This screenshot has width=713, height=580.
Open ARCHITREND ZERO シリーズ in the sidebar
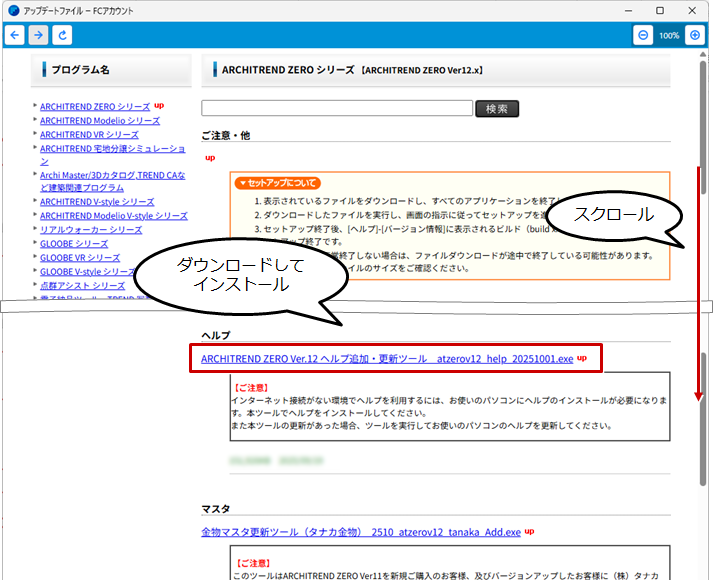point(94,106)
